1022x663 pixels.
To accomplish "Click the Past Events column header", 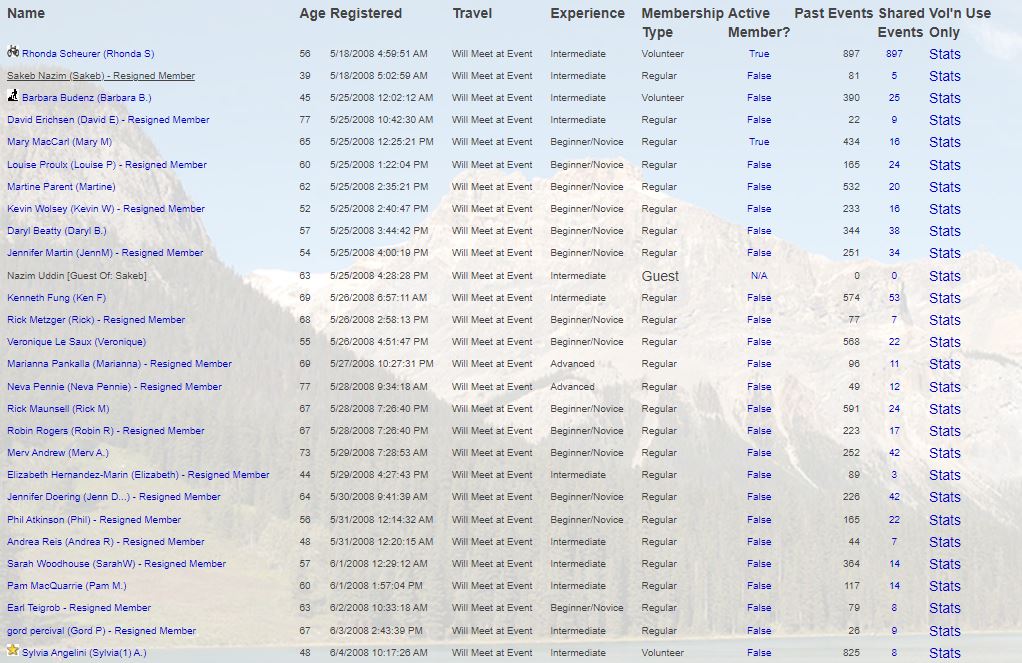I will coord(832,14).
